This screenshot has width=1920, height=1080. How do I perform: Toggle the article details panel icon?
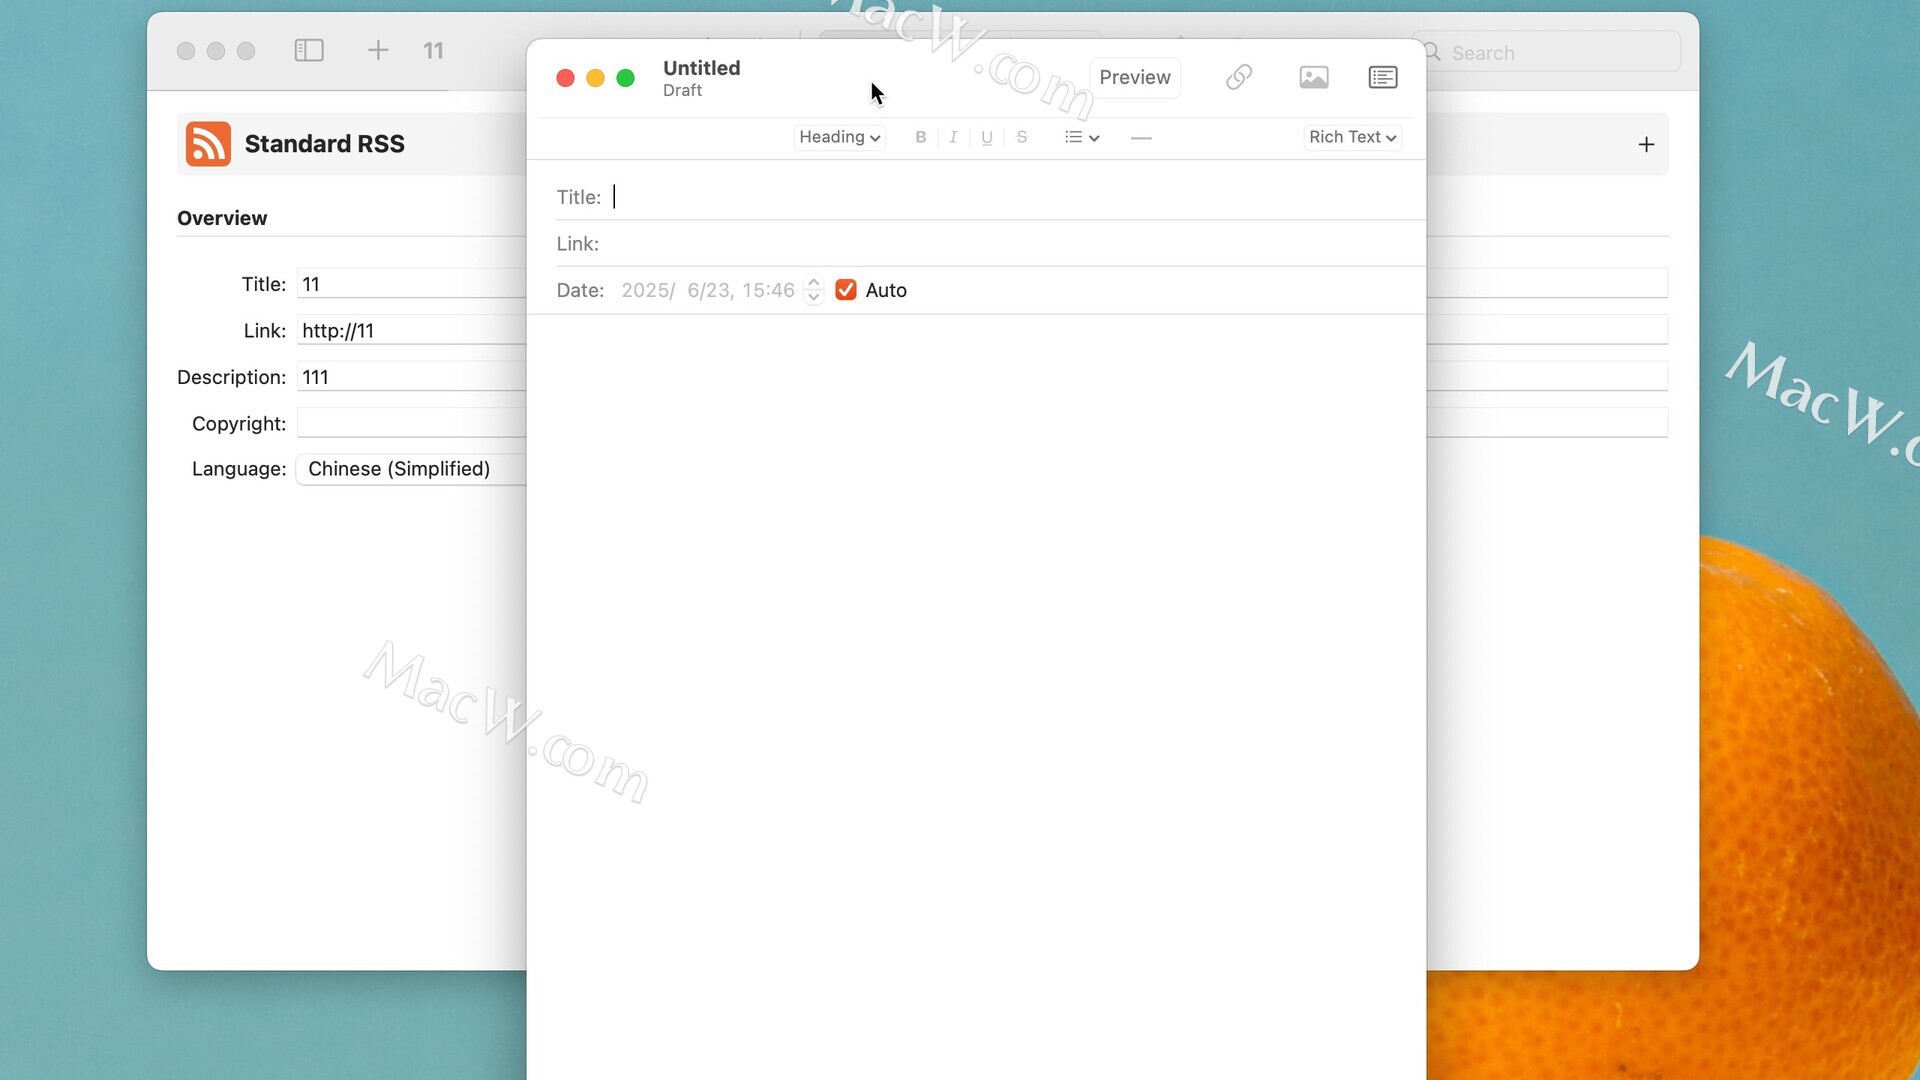(x=1383, y=77)
